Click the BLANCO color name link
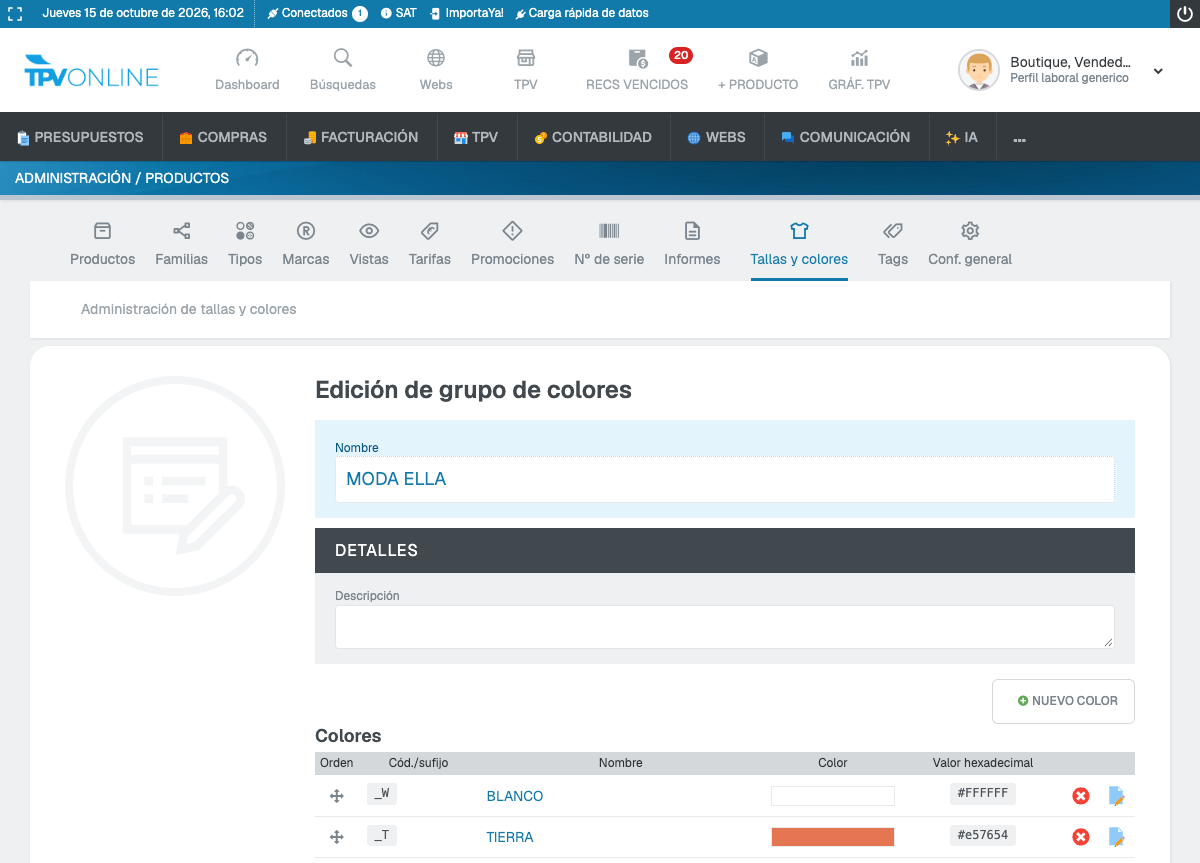The width and height of the screenshot is (1200, 863). point(515,796)
